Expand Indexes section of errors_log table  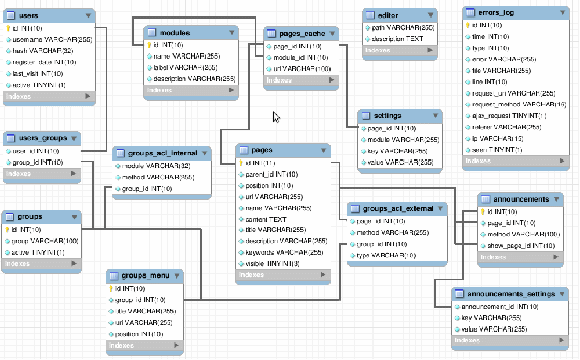(562, 161)
